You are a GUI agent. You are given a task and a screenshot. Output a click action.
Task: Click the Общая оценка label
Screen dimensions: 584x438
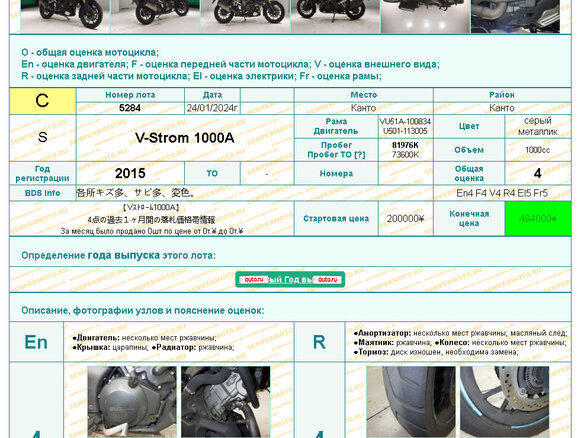tap(469, 174)
